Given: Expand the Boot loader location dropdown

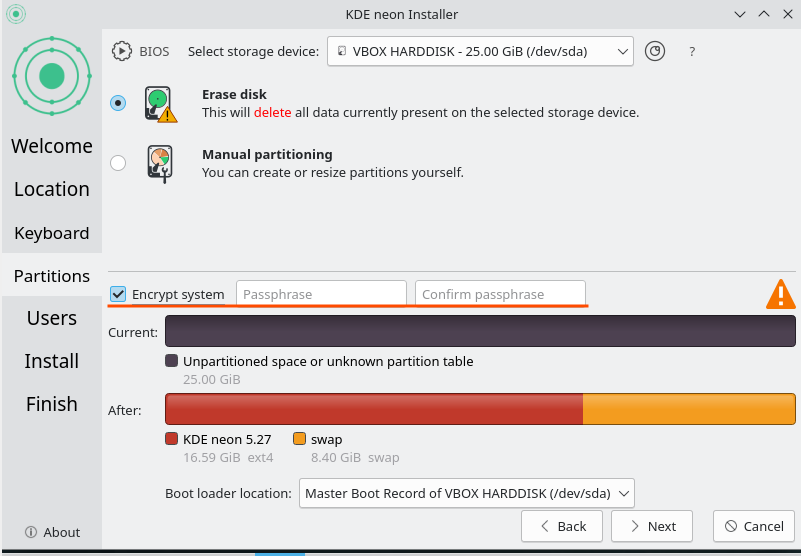Looking at the screenshot, I should tap(467, 493).
